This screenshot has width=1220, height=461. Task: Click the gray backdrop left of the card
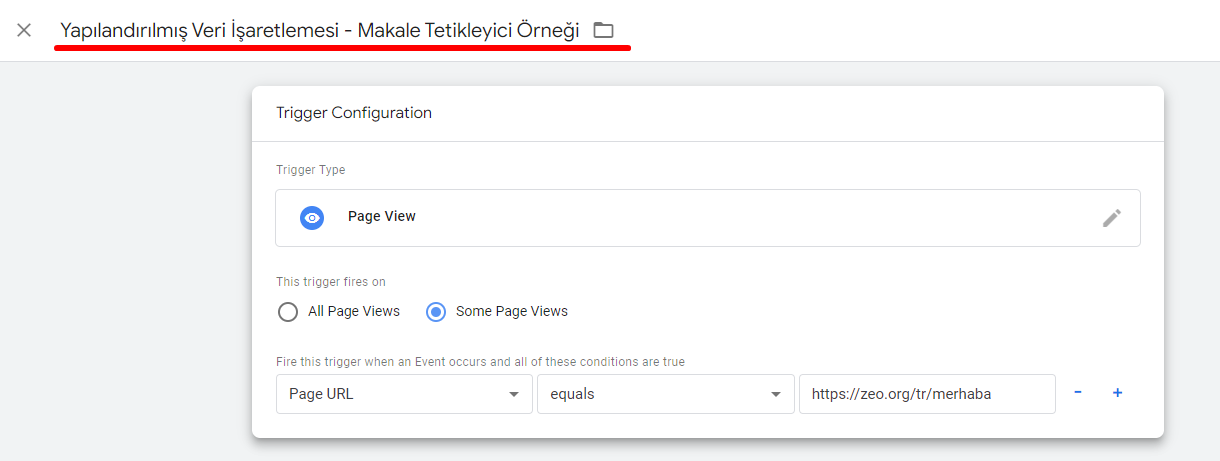coord(125,260)
